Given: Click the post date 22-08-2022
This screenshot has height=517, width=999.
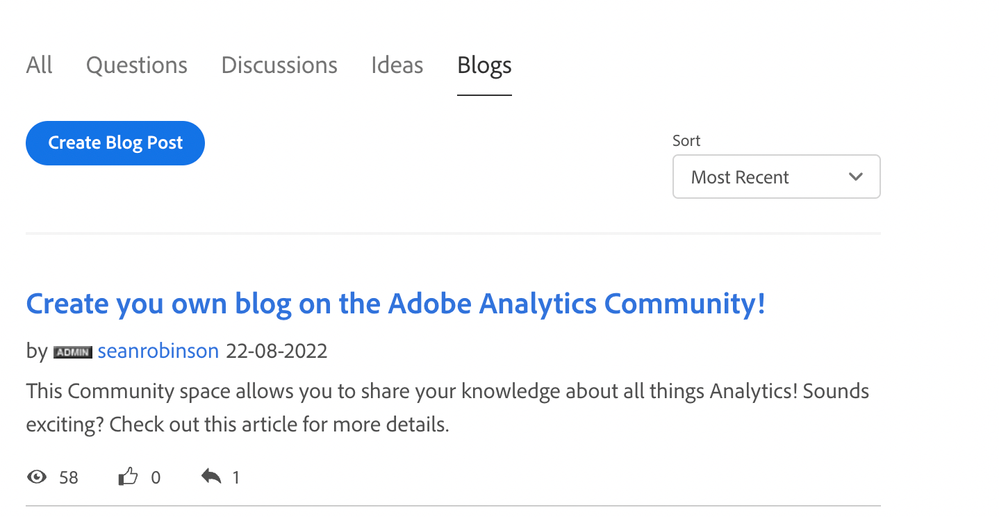Looking at the screenshot, I should pyautogui.click(x=277, y=351).
